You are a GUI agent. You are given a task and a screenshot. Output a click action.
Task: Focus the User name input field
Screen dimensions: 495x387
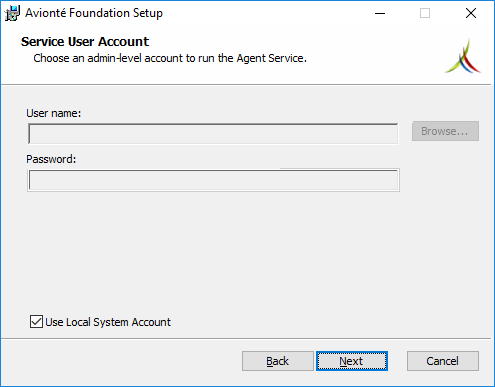coord(213,134)
